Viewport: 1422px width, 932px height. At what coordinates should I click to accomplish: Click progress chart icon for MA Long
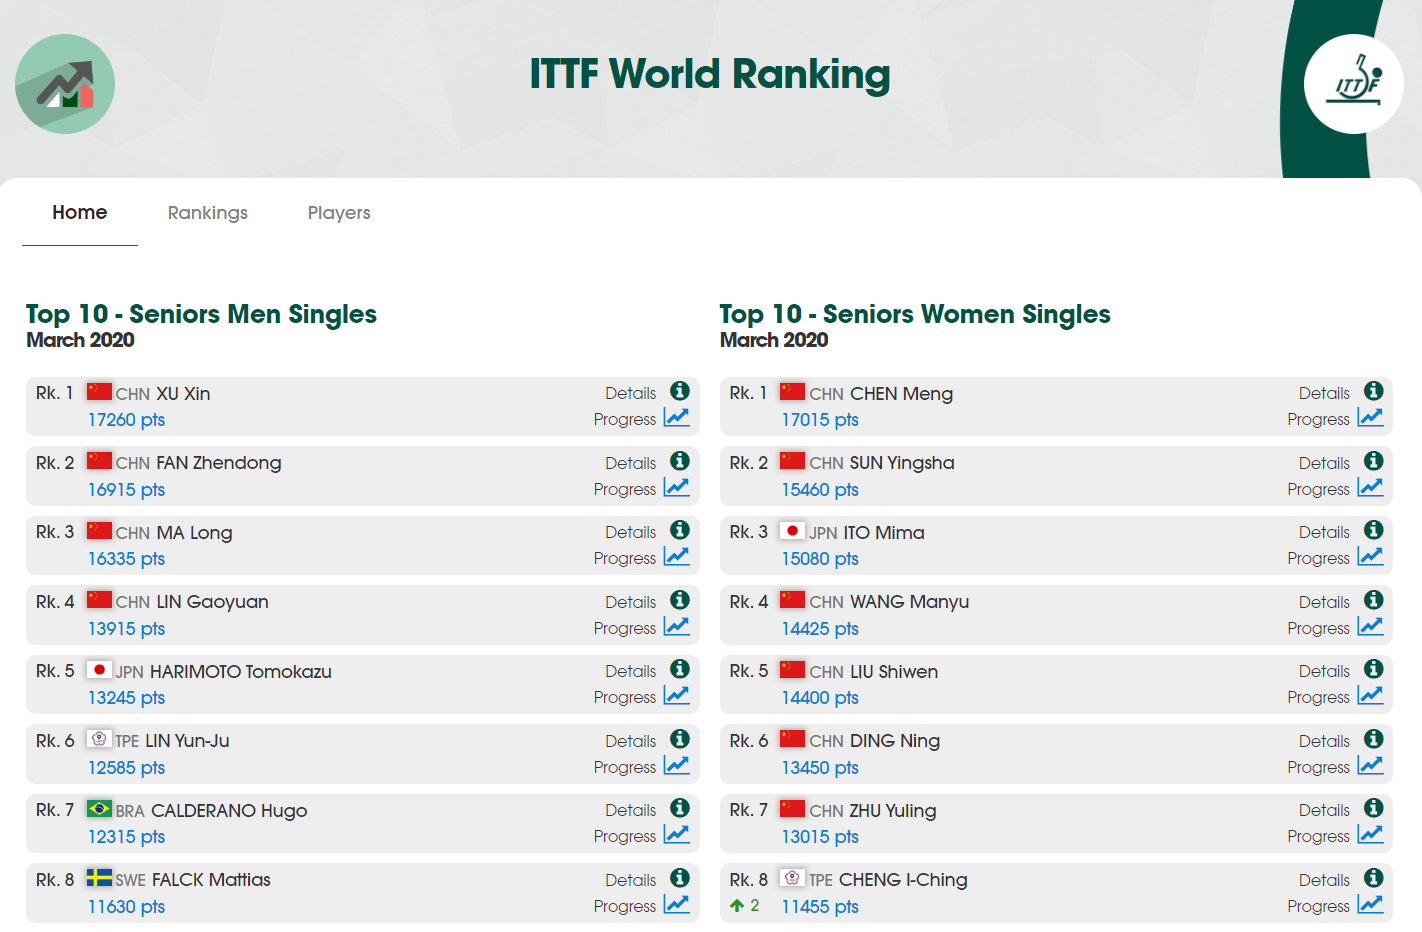(x=677, y=556)
